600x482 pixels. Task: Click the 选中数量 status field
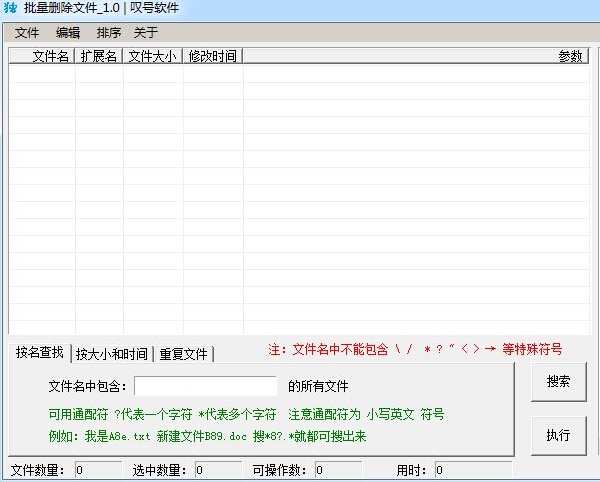[x=218, y=470]
